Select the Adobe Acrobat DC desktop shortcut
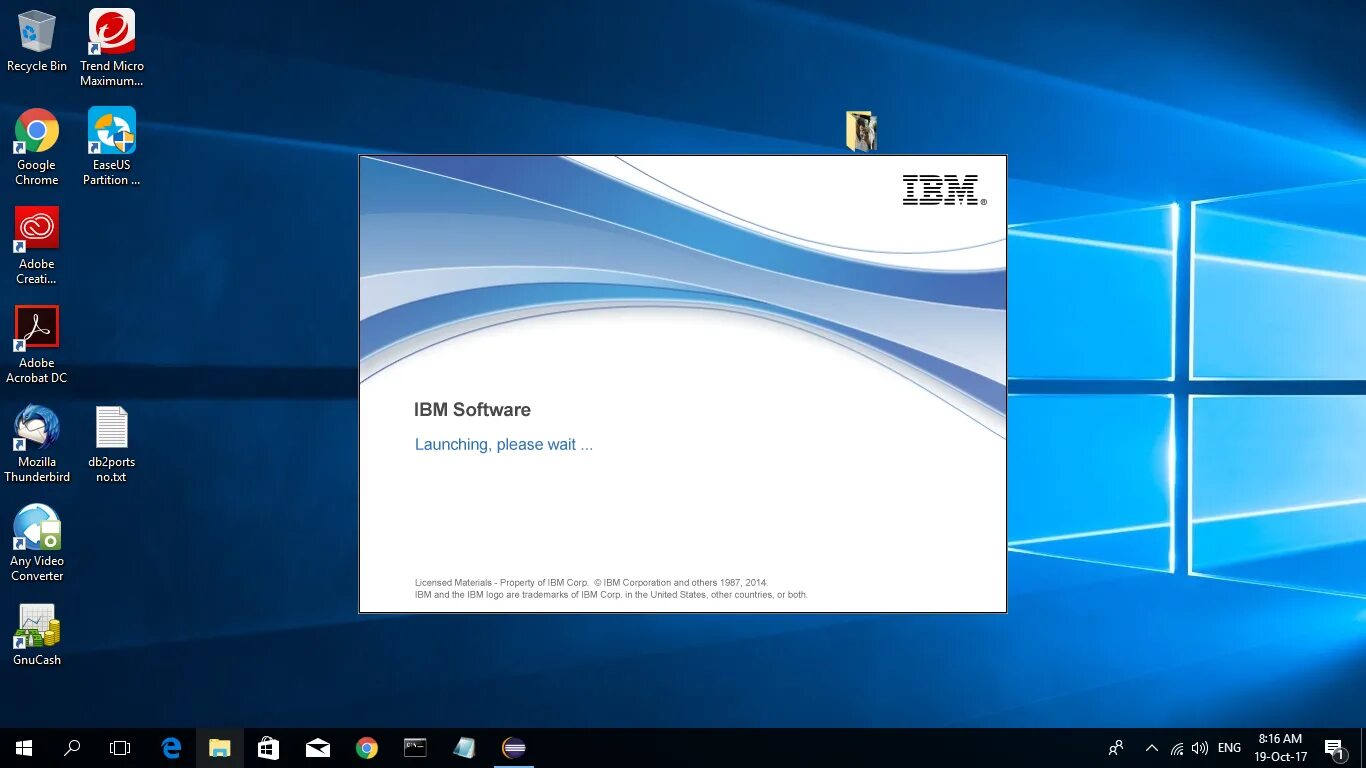1366x768 pixels. (x=37, y=345)
